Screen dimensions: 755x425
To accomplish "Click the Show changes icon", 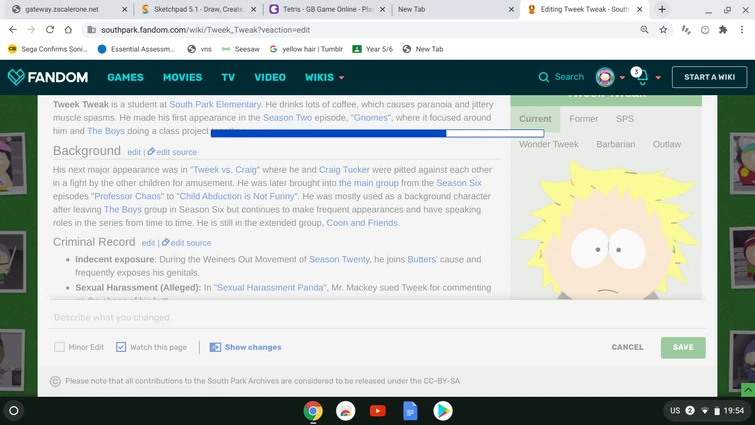I will click(215, 347).
